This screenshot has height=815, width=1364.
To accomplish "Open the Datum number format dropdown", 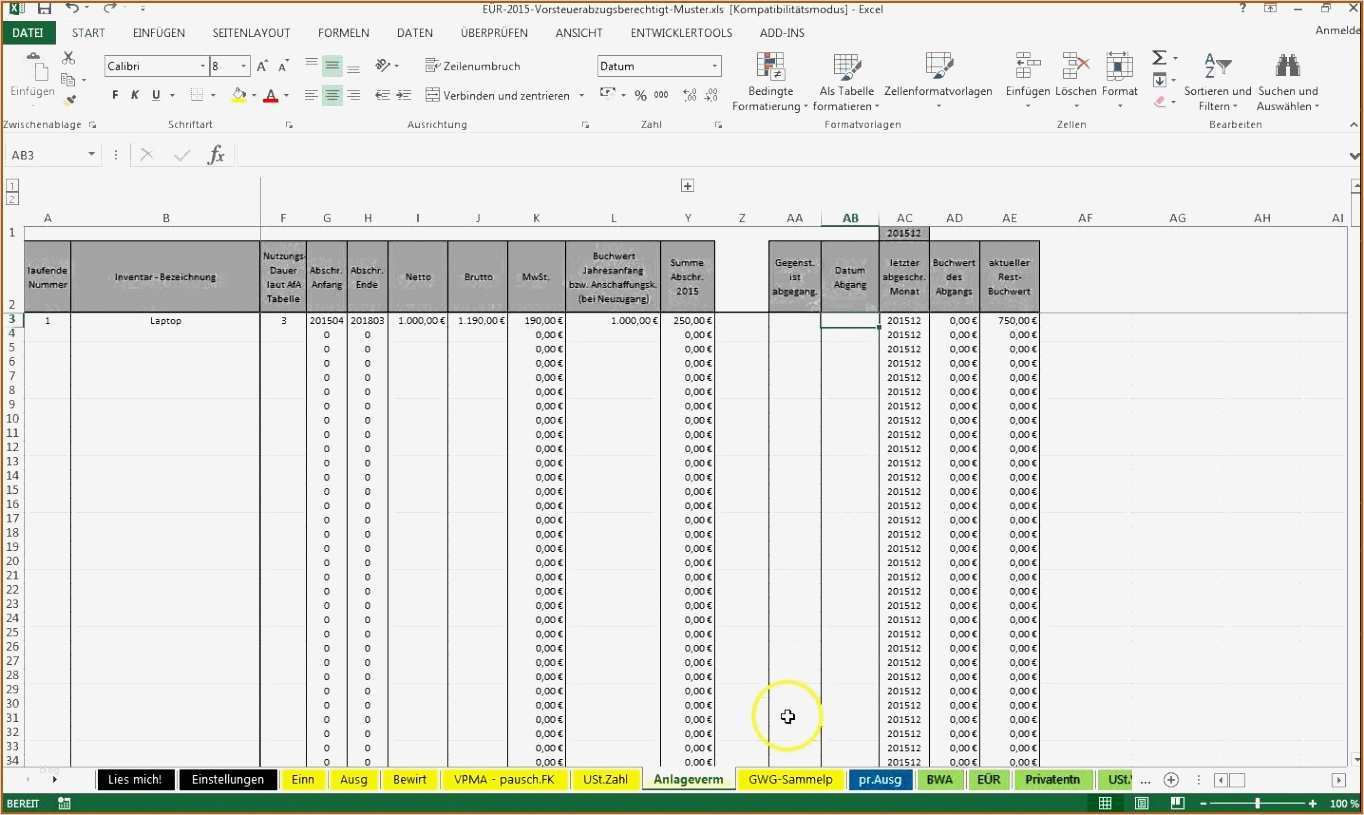I will coord(714,65).
